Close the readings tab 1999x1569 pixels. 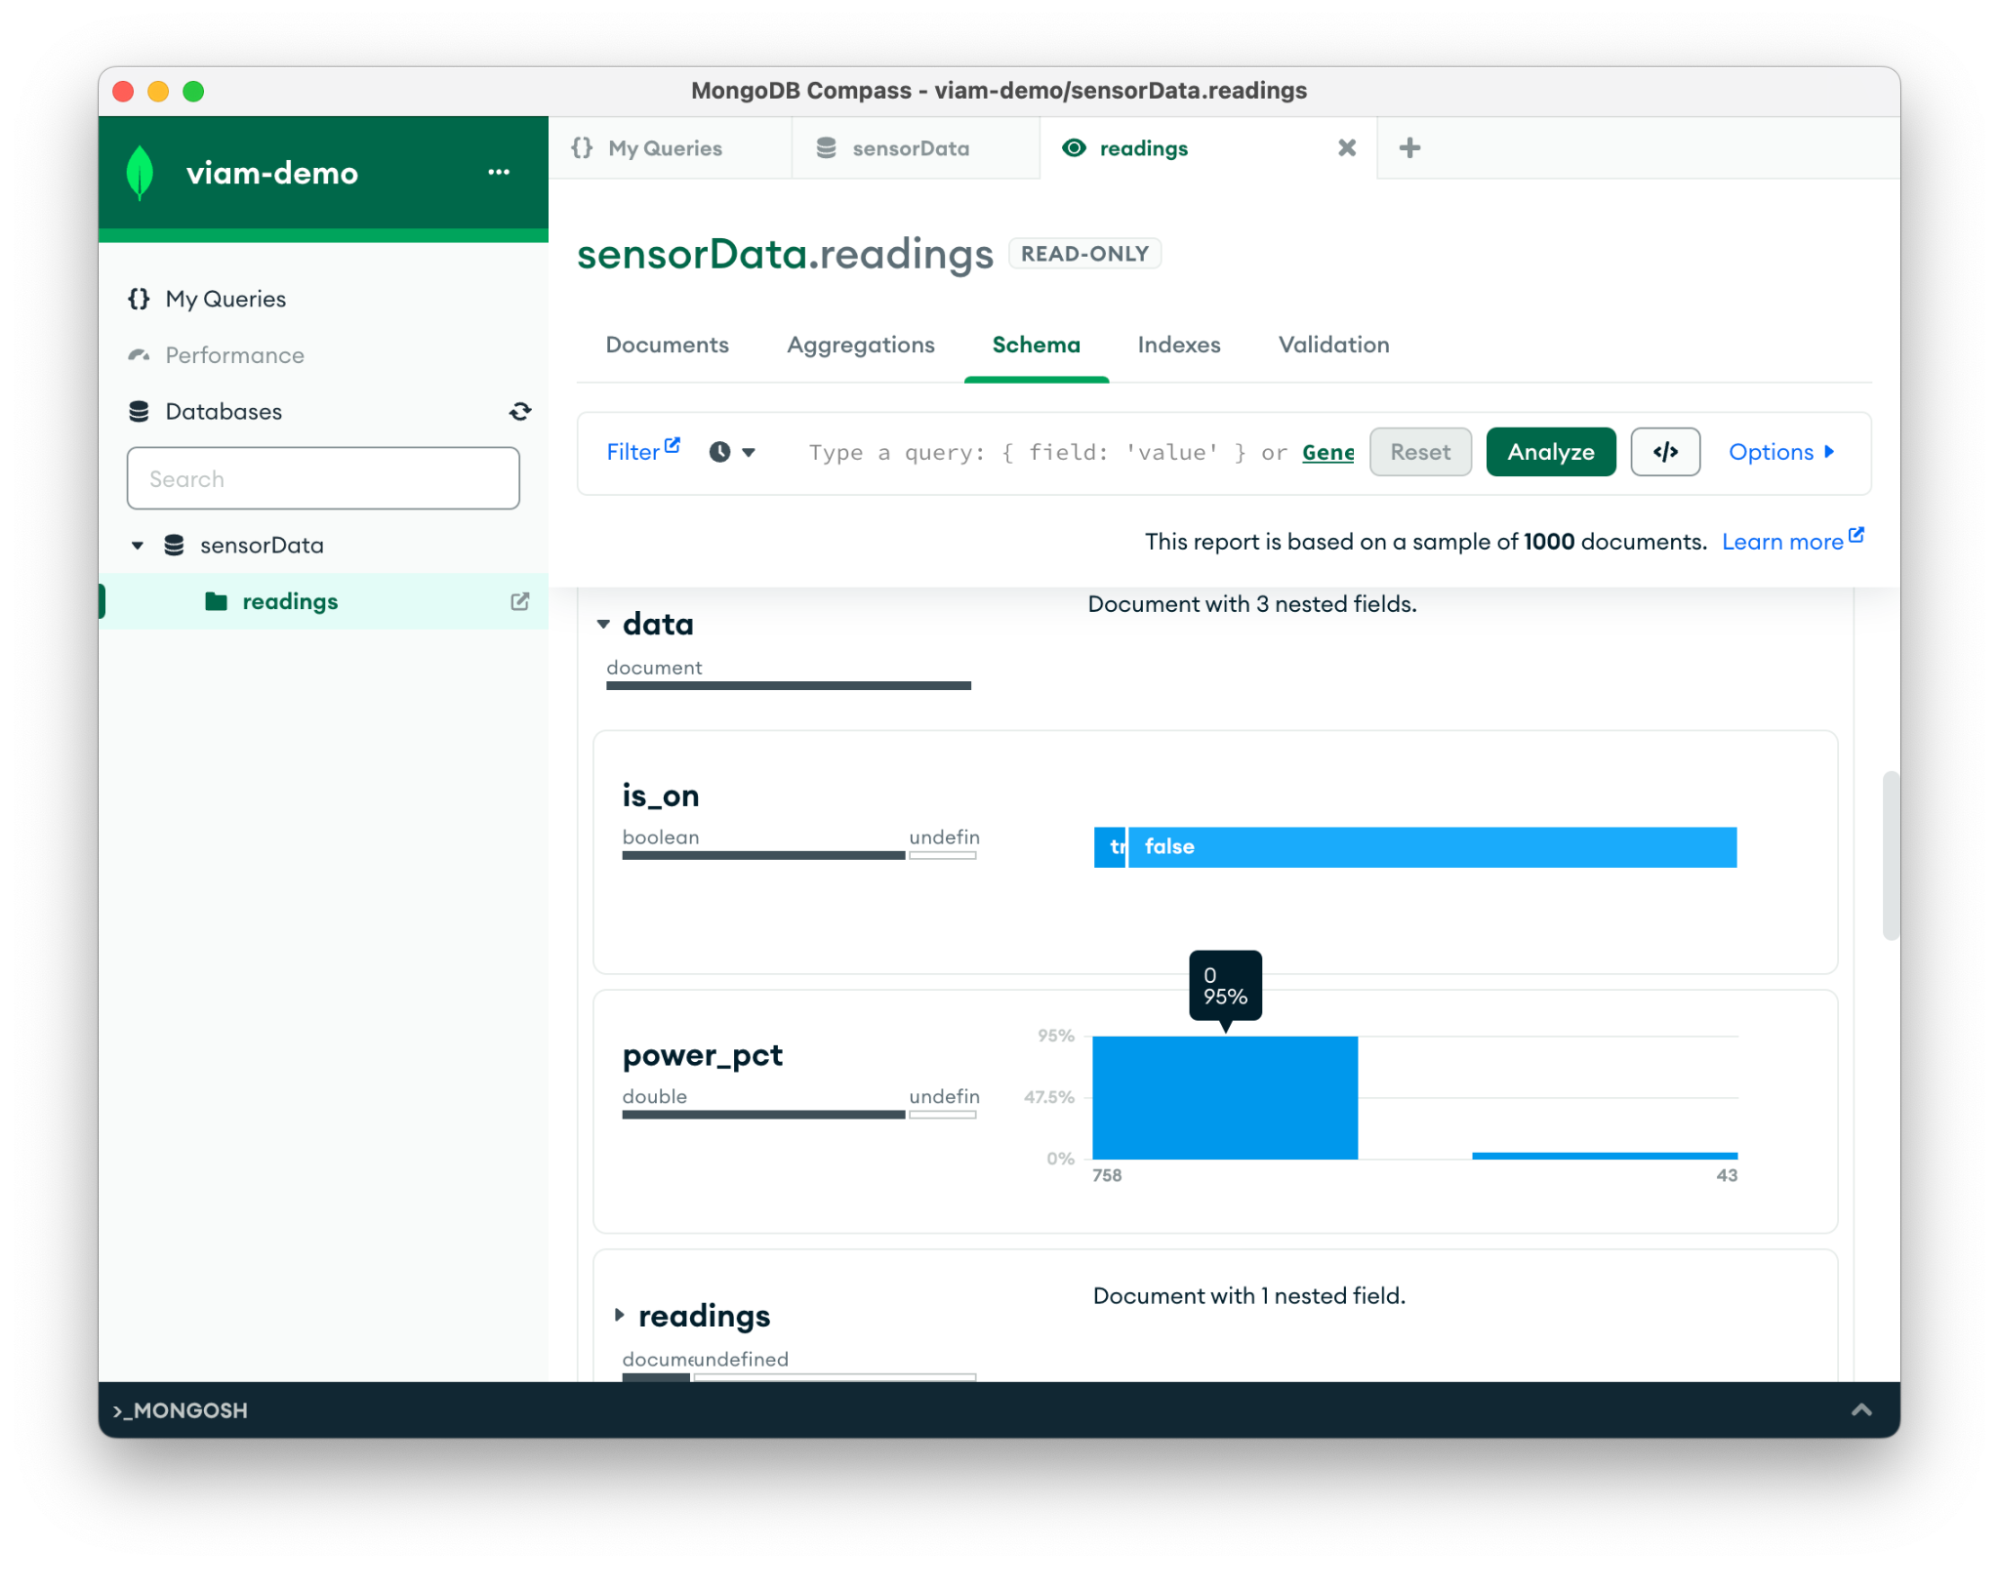coord(1346,148)
